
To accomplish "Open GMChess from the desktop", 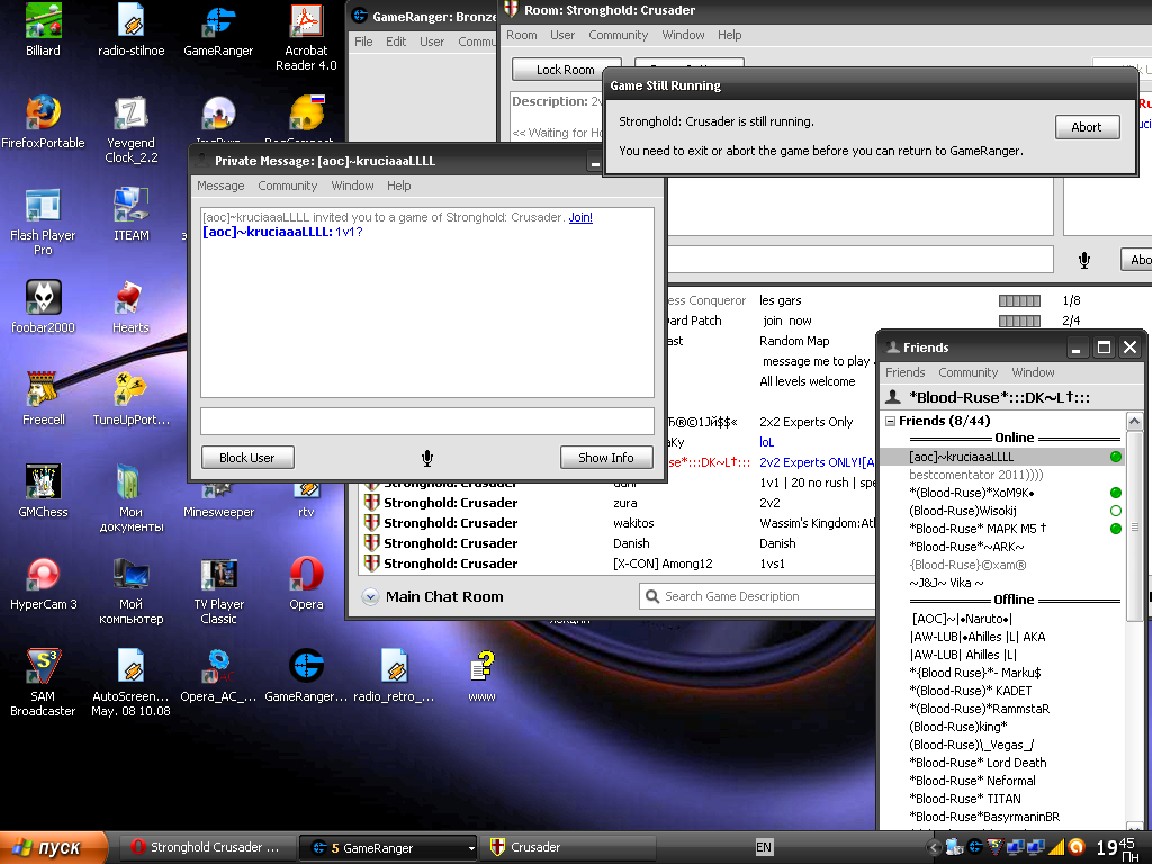I will (x=43, y=483).
